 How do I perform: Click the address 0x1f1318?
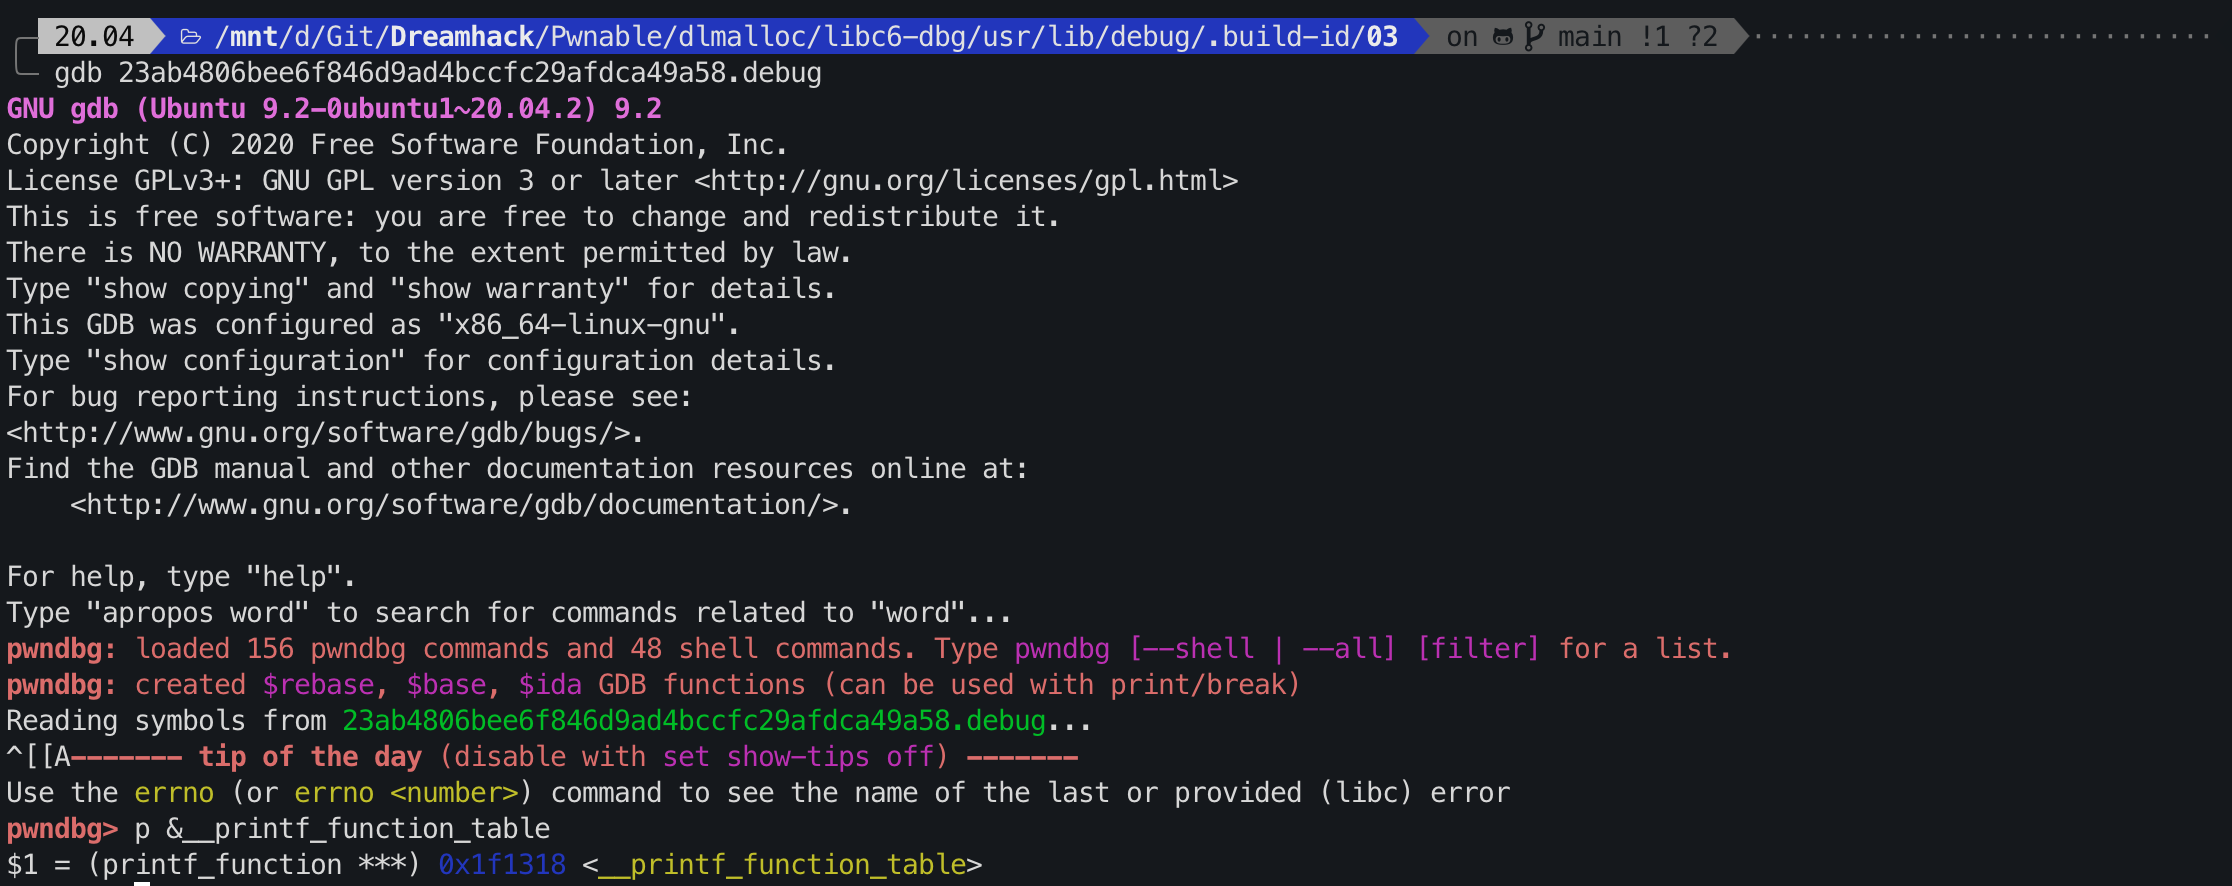(x=502, y=865)
